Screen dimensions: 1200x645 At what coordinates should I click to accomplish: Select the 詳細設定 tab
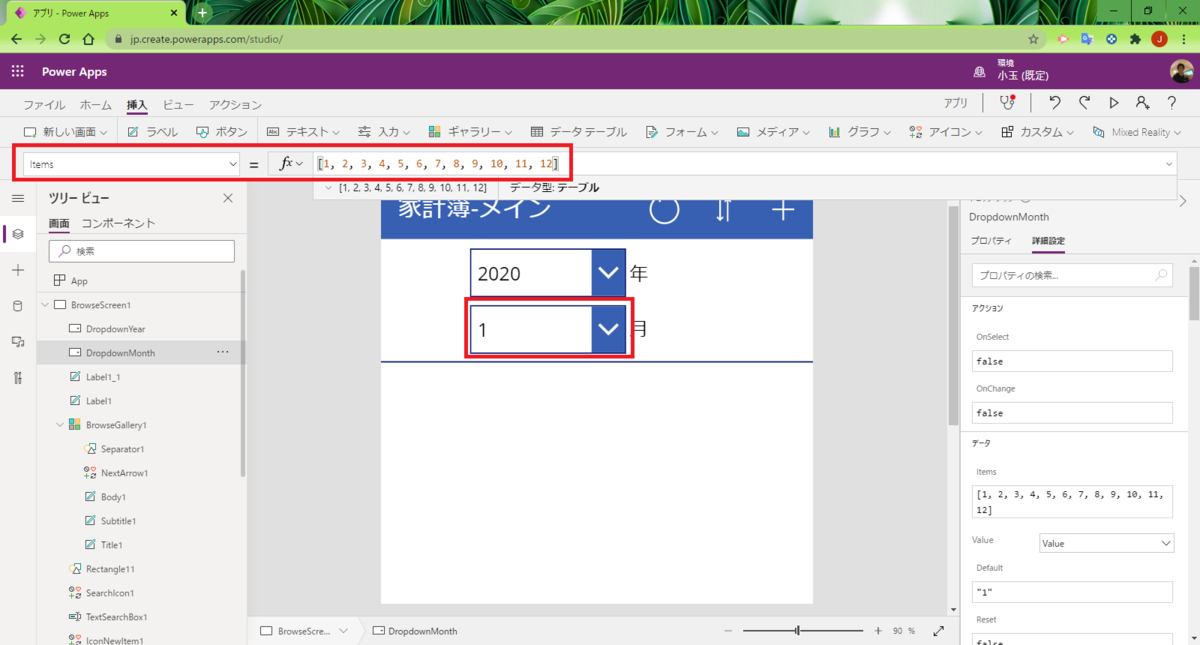pyautogui.click(x=1048, y=241)
